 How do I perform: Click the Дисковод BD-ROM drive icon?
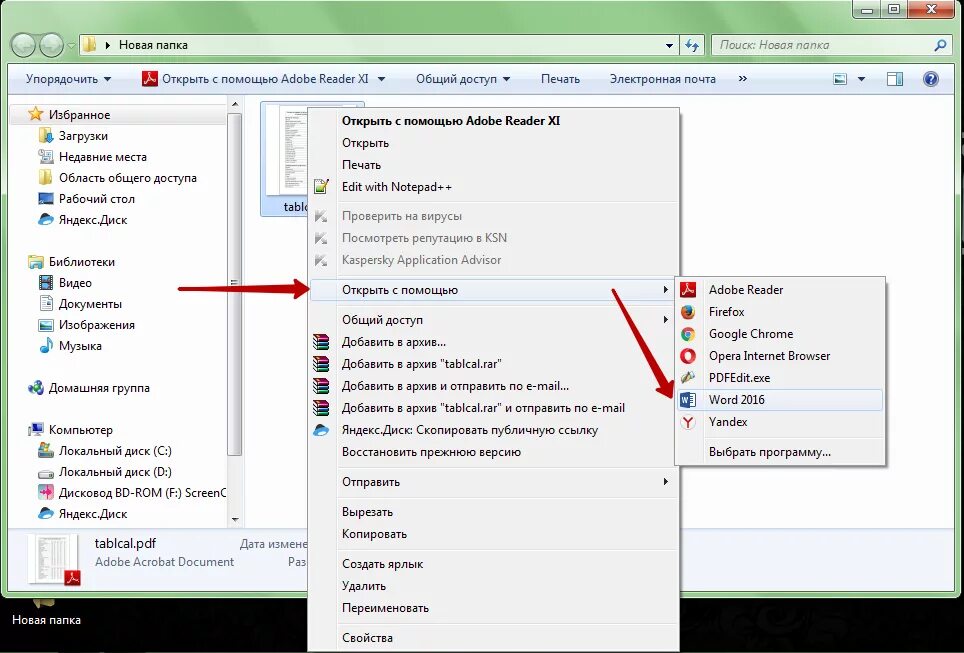click(x=45, y=493)
